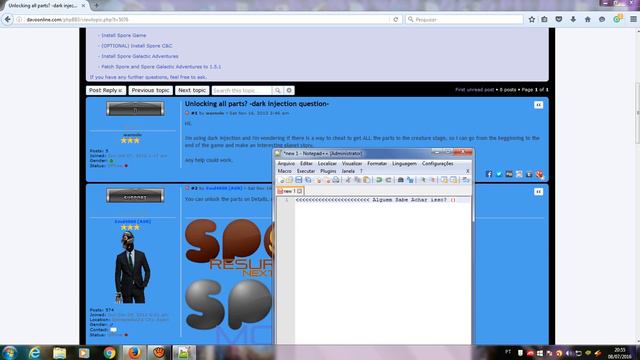Open Windows Start button
Viewport: 640px width, 360px height.
(10, 353)
